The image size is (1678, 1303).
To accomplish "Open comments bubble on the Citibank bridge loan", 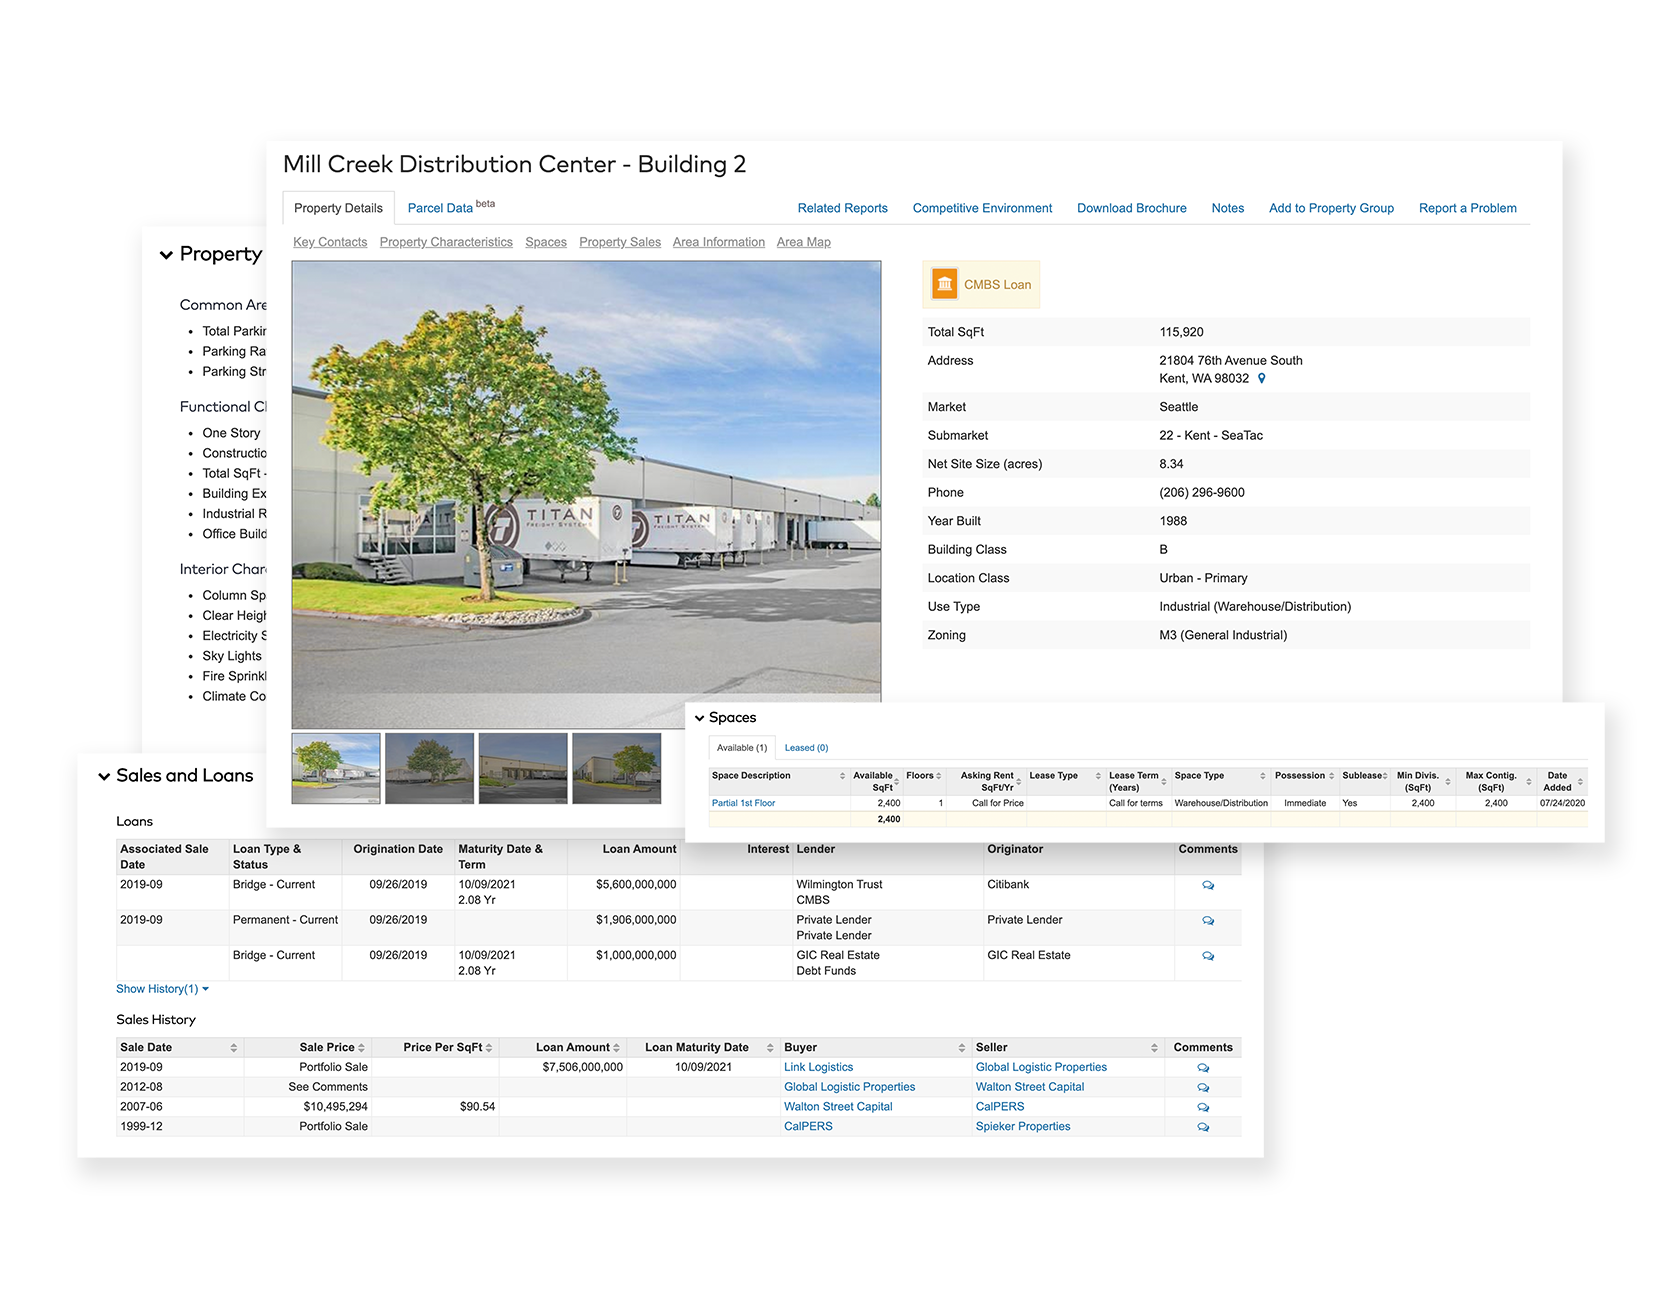I will [x=1207, y=885].
